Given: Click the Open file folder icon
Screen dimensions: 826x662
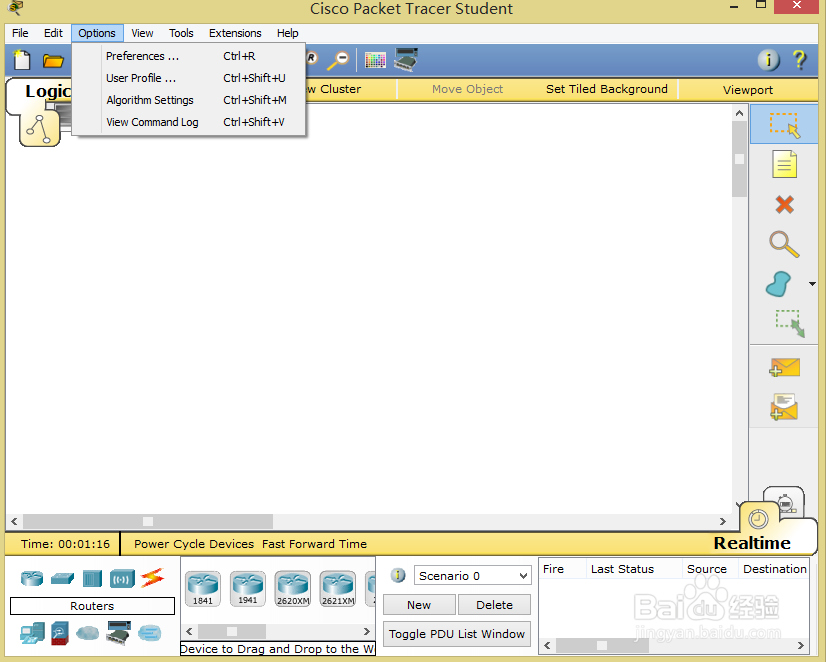Looking at the screenshot, I should (x=53, y=61).
